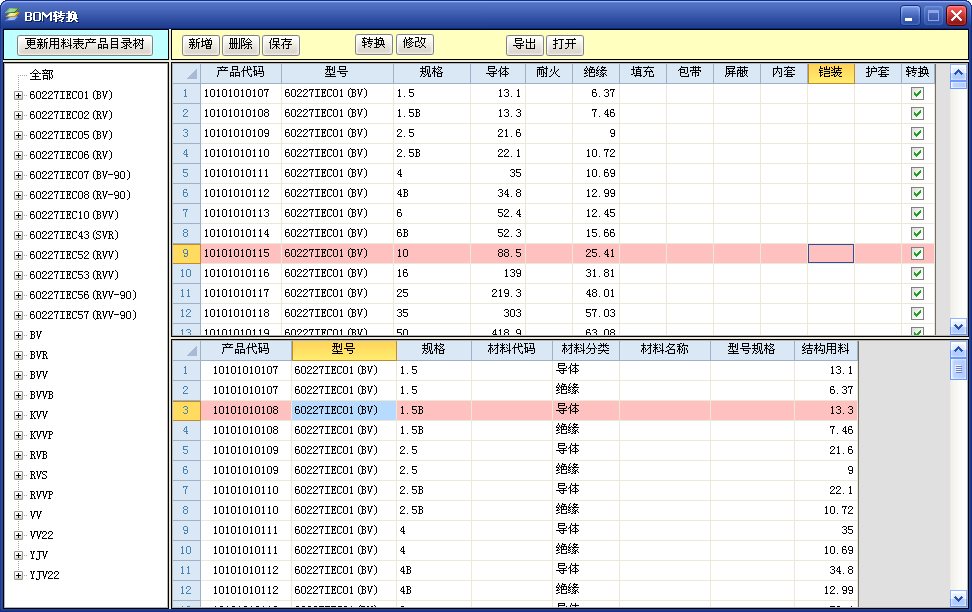This screenshot has width=972, height=612.
Task: Expand the KVVP tree node
Action: coord(19,435)
